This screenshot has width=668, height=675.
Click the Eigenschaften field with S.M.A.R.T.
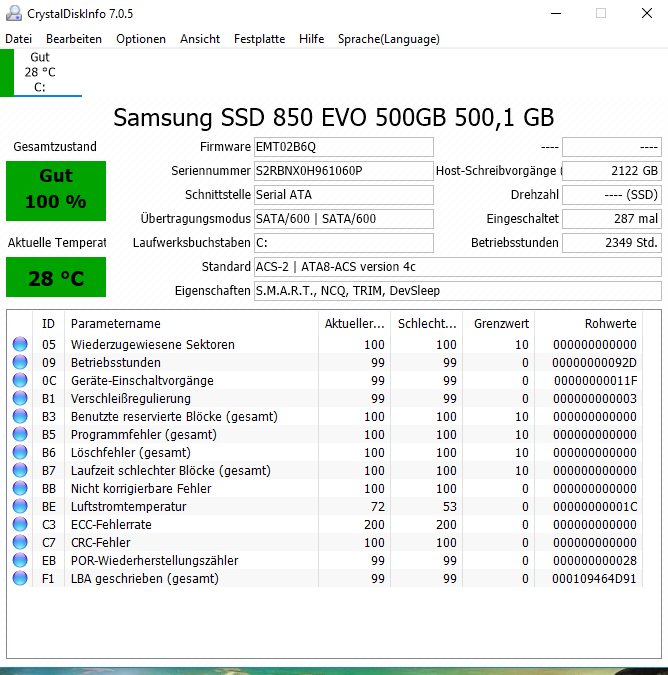click(x=458, y=291)
